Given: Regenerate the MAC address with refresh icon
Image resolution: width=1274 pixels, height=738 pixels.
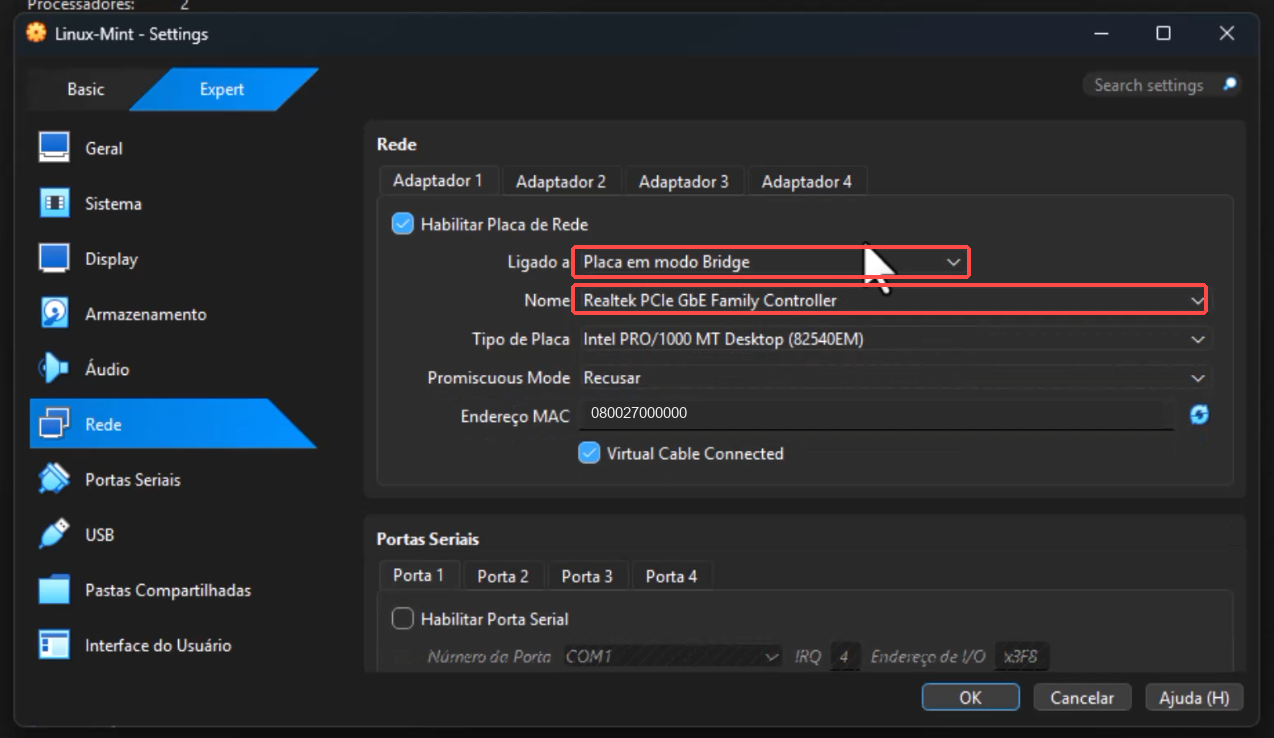Looking at the screenshot, I should point(1199,414).
